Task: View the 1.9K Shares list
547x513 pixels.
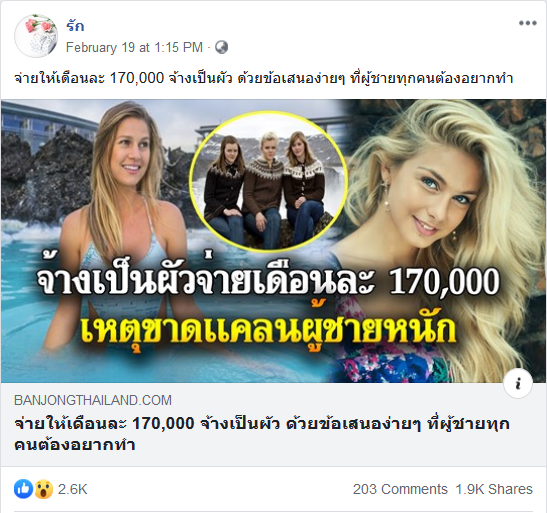Action: tap(494, 489)
